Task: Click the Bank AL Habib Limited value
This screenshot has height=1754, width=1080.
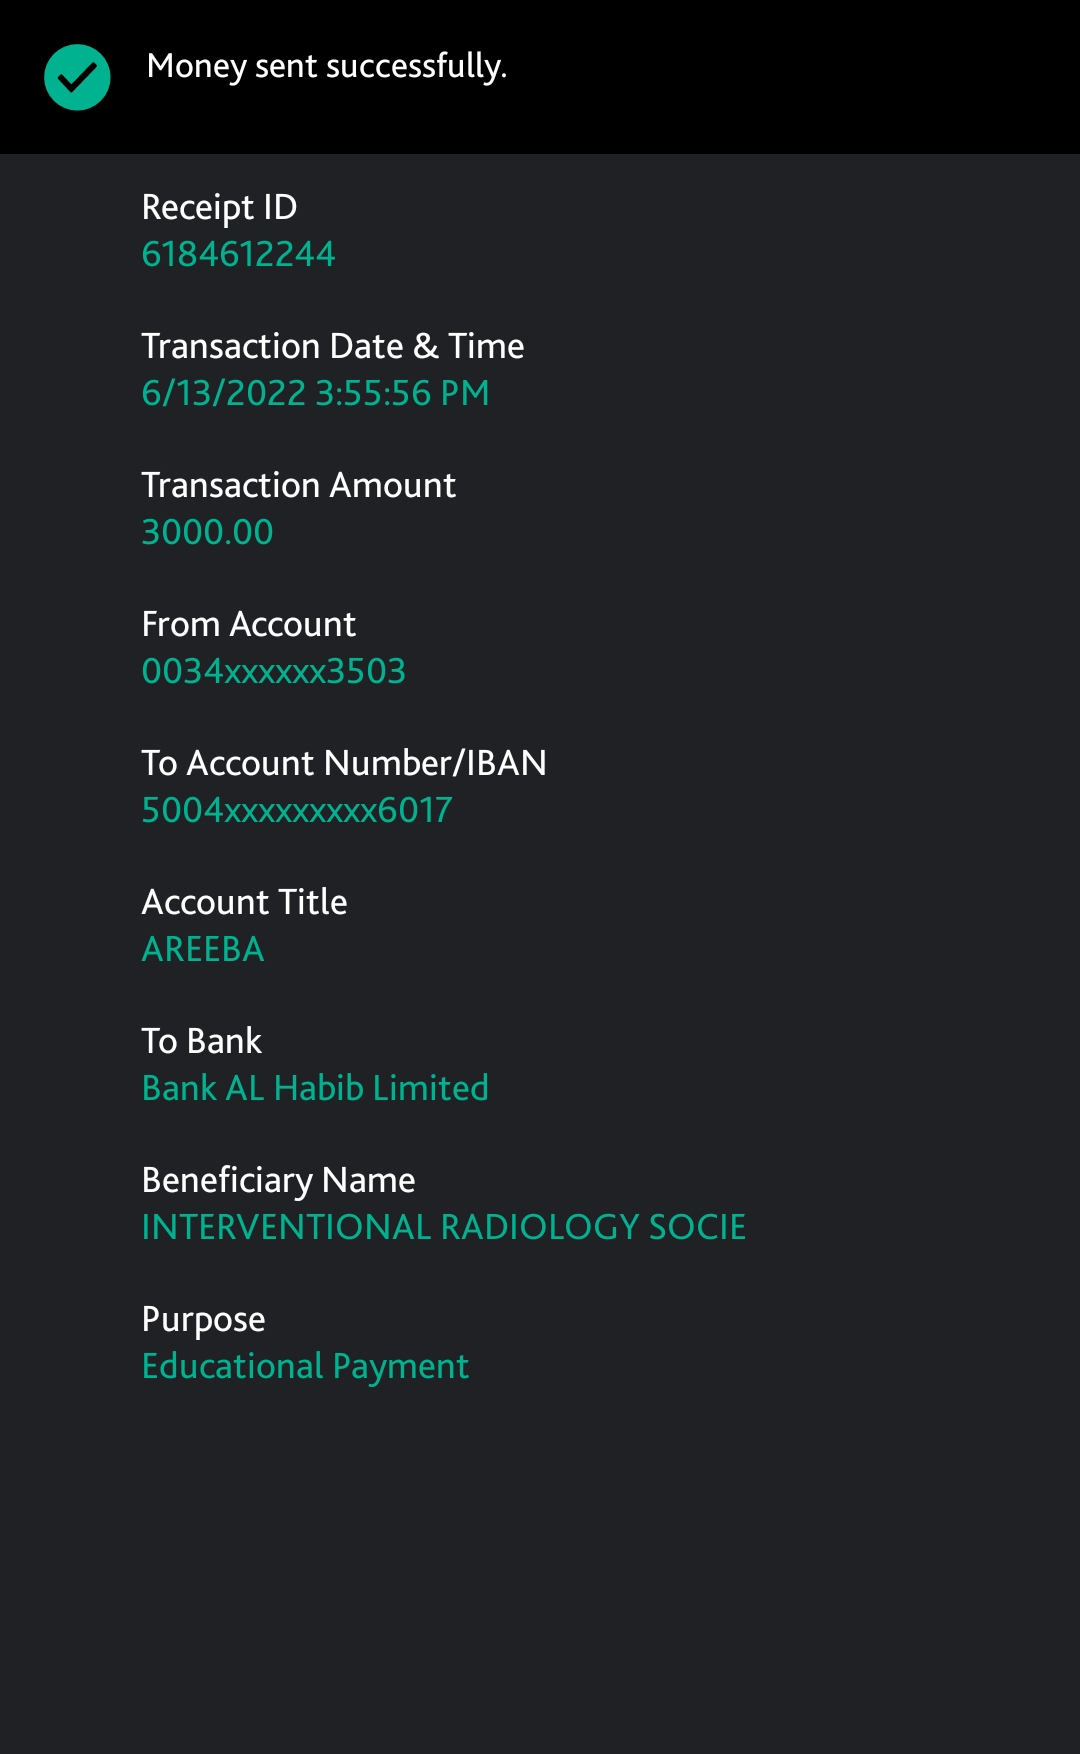Action: pos(314,1088)
